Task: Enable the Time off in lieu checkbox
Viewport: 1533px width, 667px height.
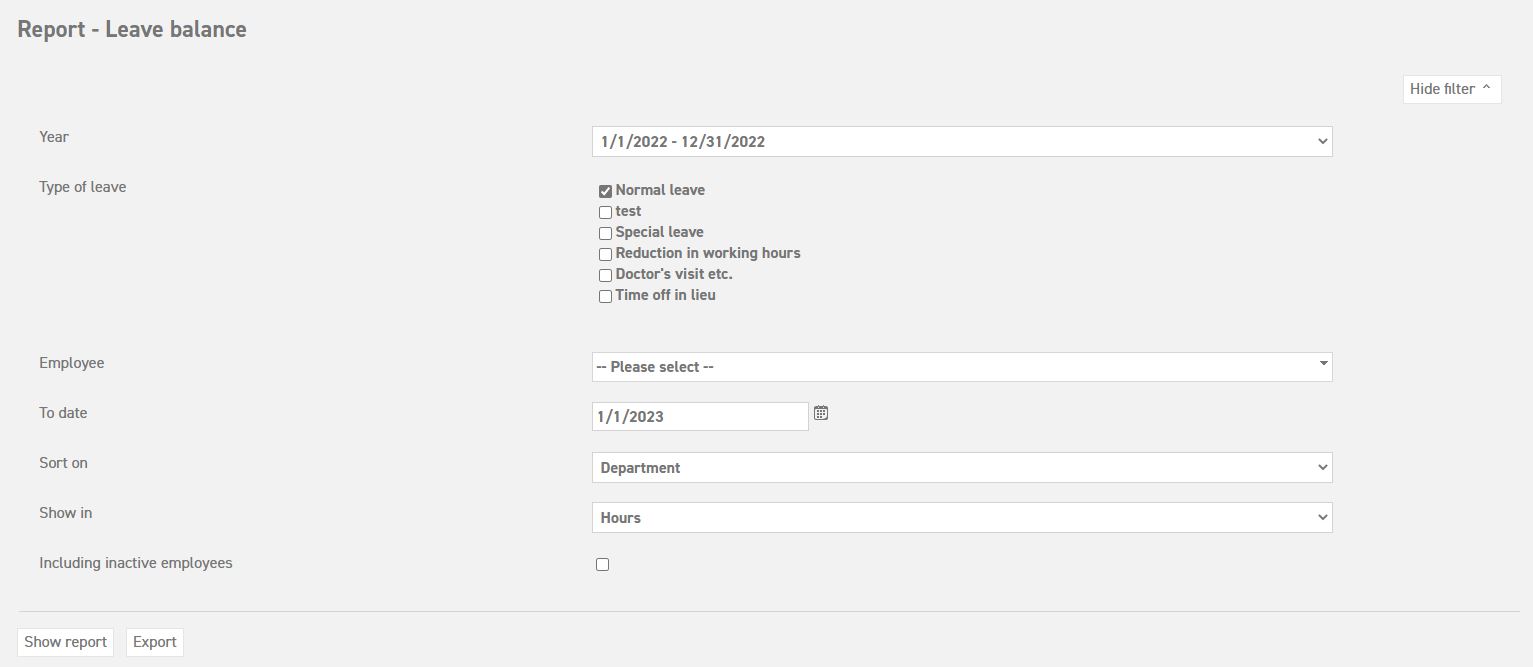Action: (x=605, y=296)
